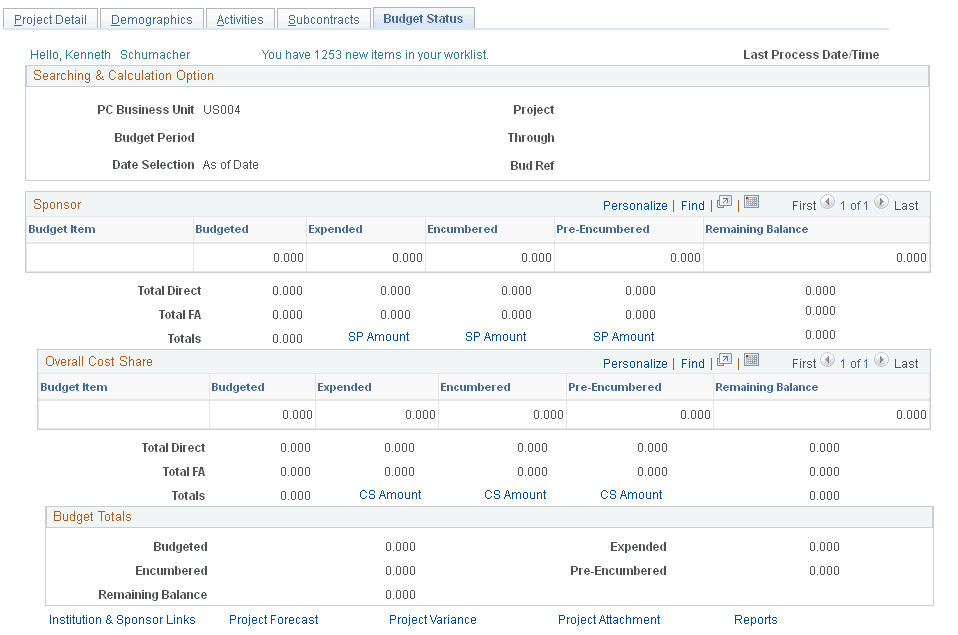Viewport: 958px width, 635px height.
Task: View your 1253 new worklist items
Action: coord(375,54)
